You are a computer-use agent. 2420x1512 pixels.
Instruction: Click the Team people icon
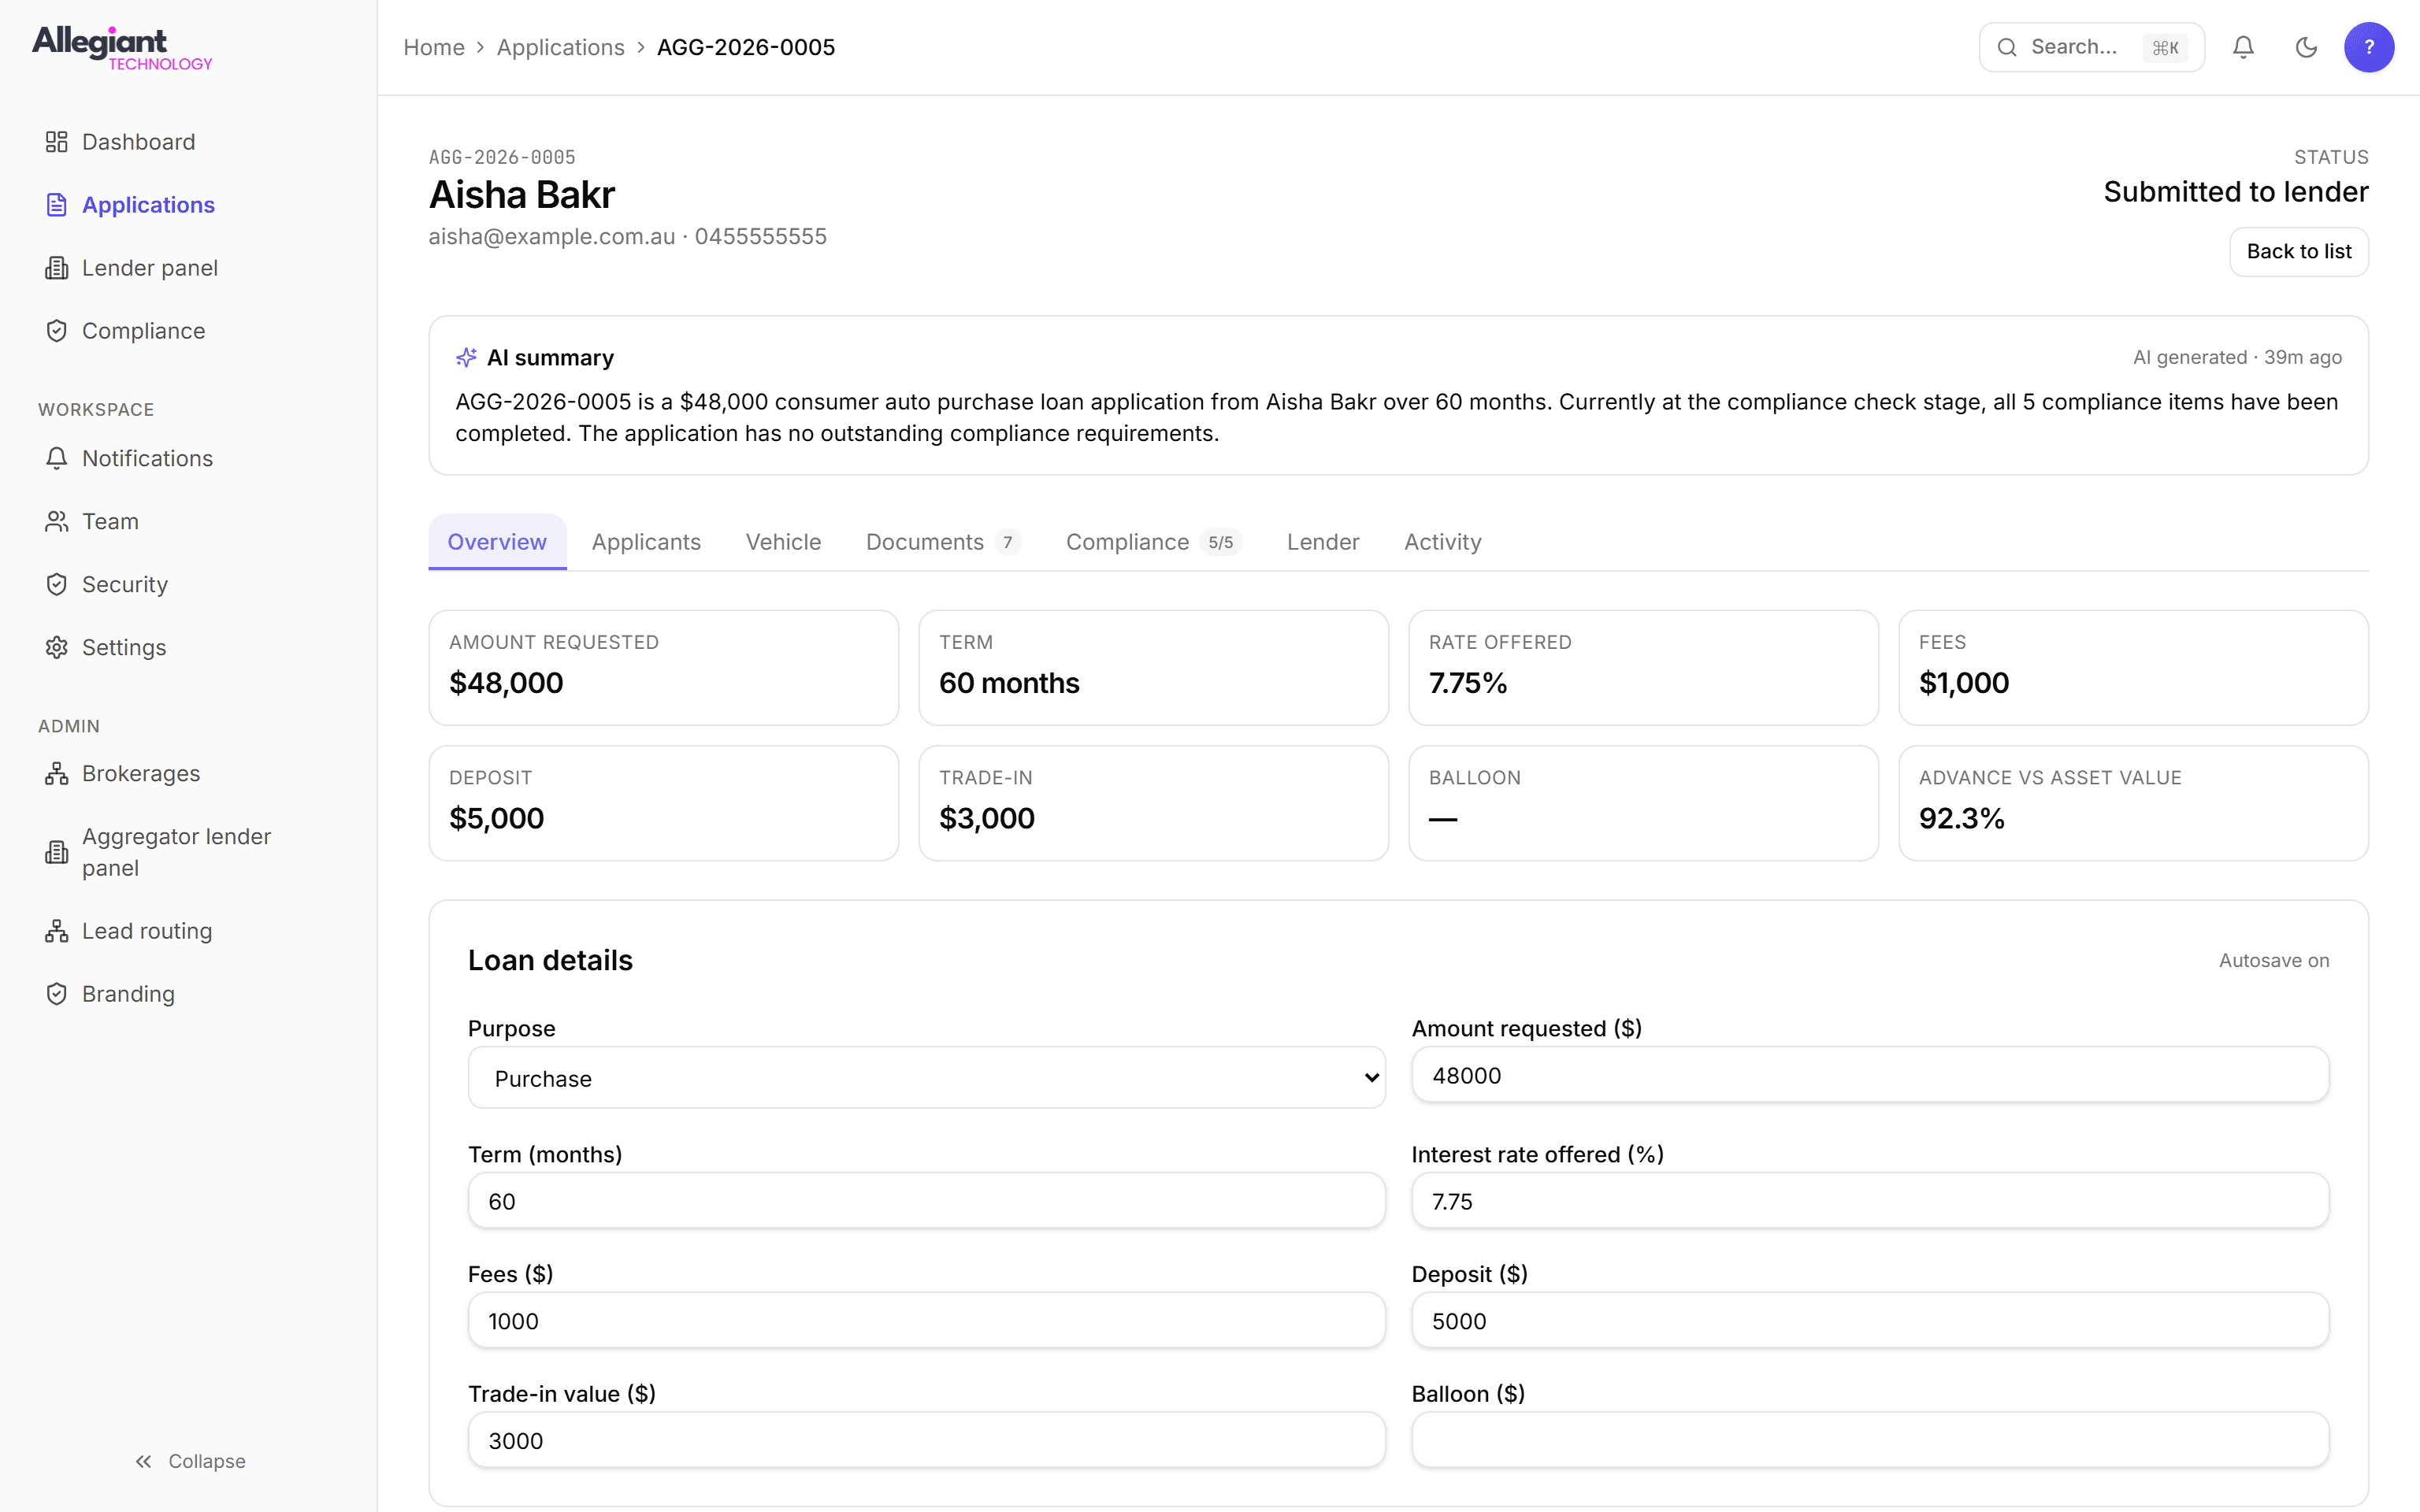[57, 521]
